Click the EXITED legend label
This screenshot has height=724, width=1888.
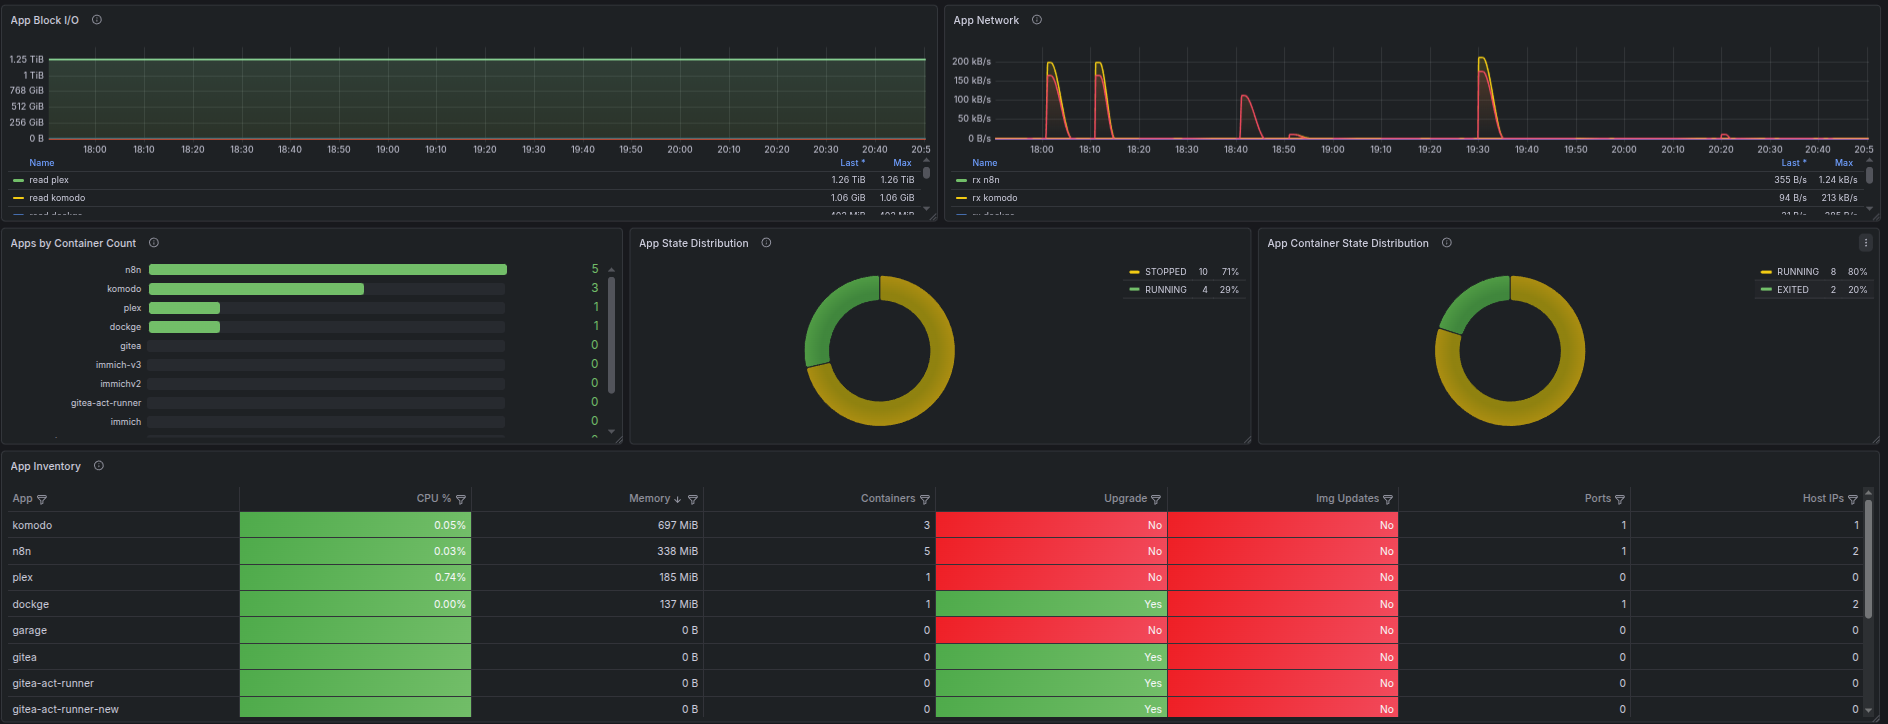point(1793,290)
